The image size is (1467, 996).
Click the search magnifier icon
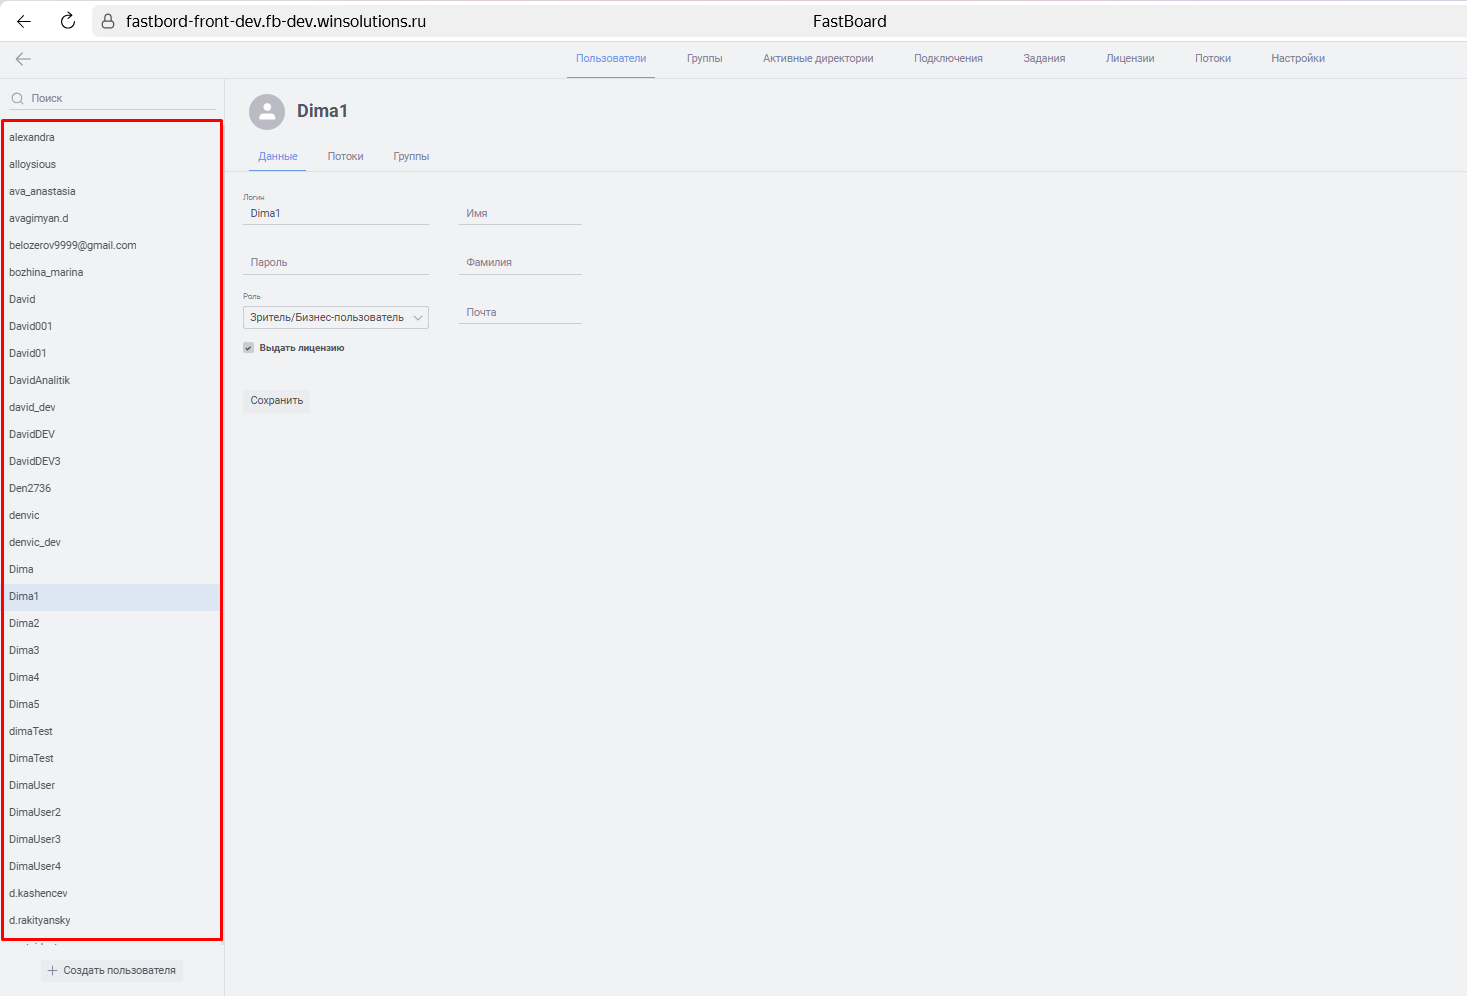coord(17,98)
